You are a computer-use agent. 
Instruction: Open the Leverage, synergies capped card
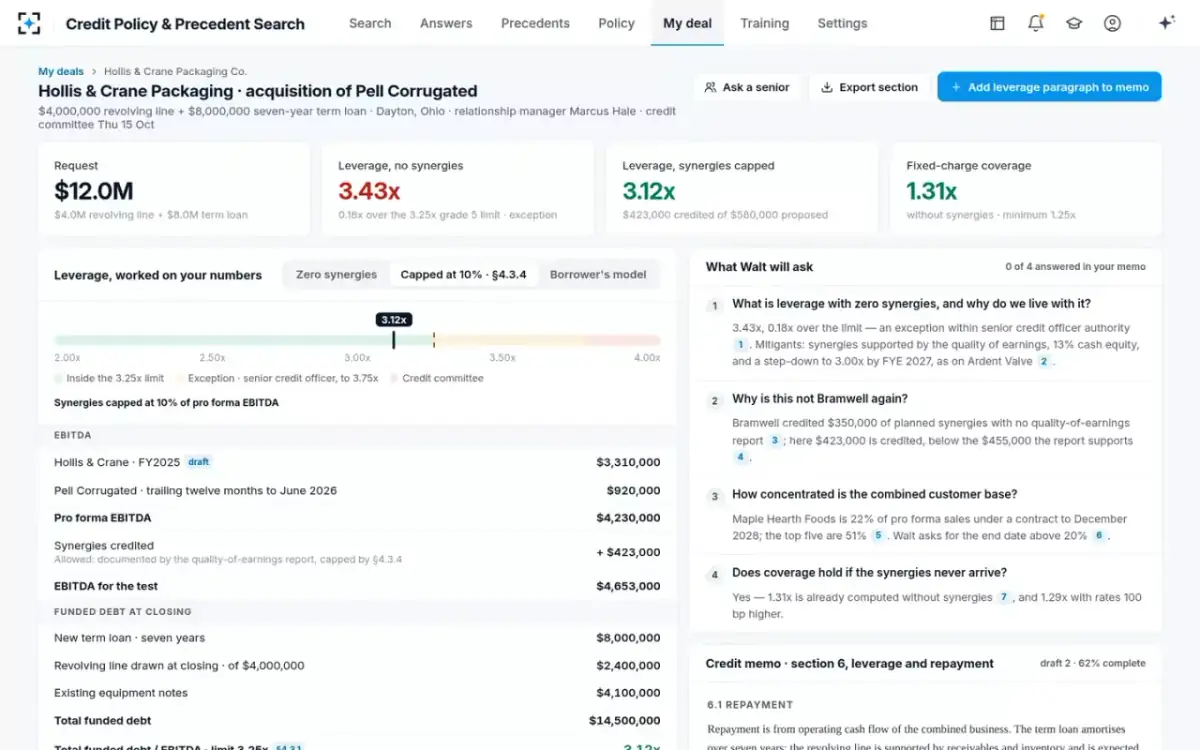(742, 189)
